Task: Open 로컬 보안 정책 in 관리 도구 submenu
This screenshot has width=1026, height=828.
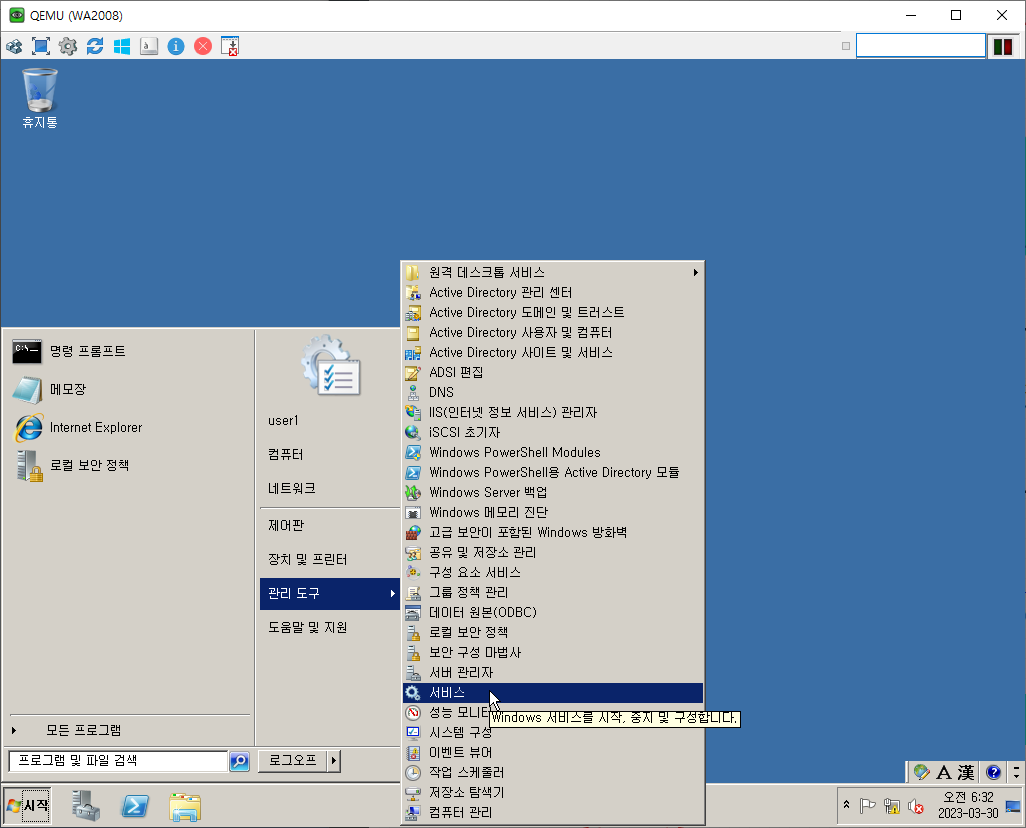Action: click(x=553, y=632)
